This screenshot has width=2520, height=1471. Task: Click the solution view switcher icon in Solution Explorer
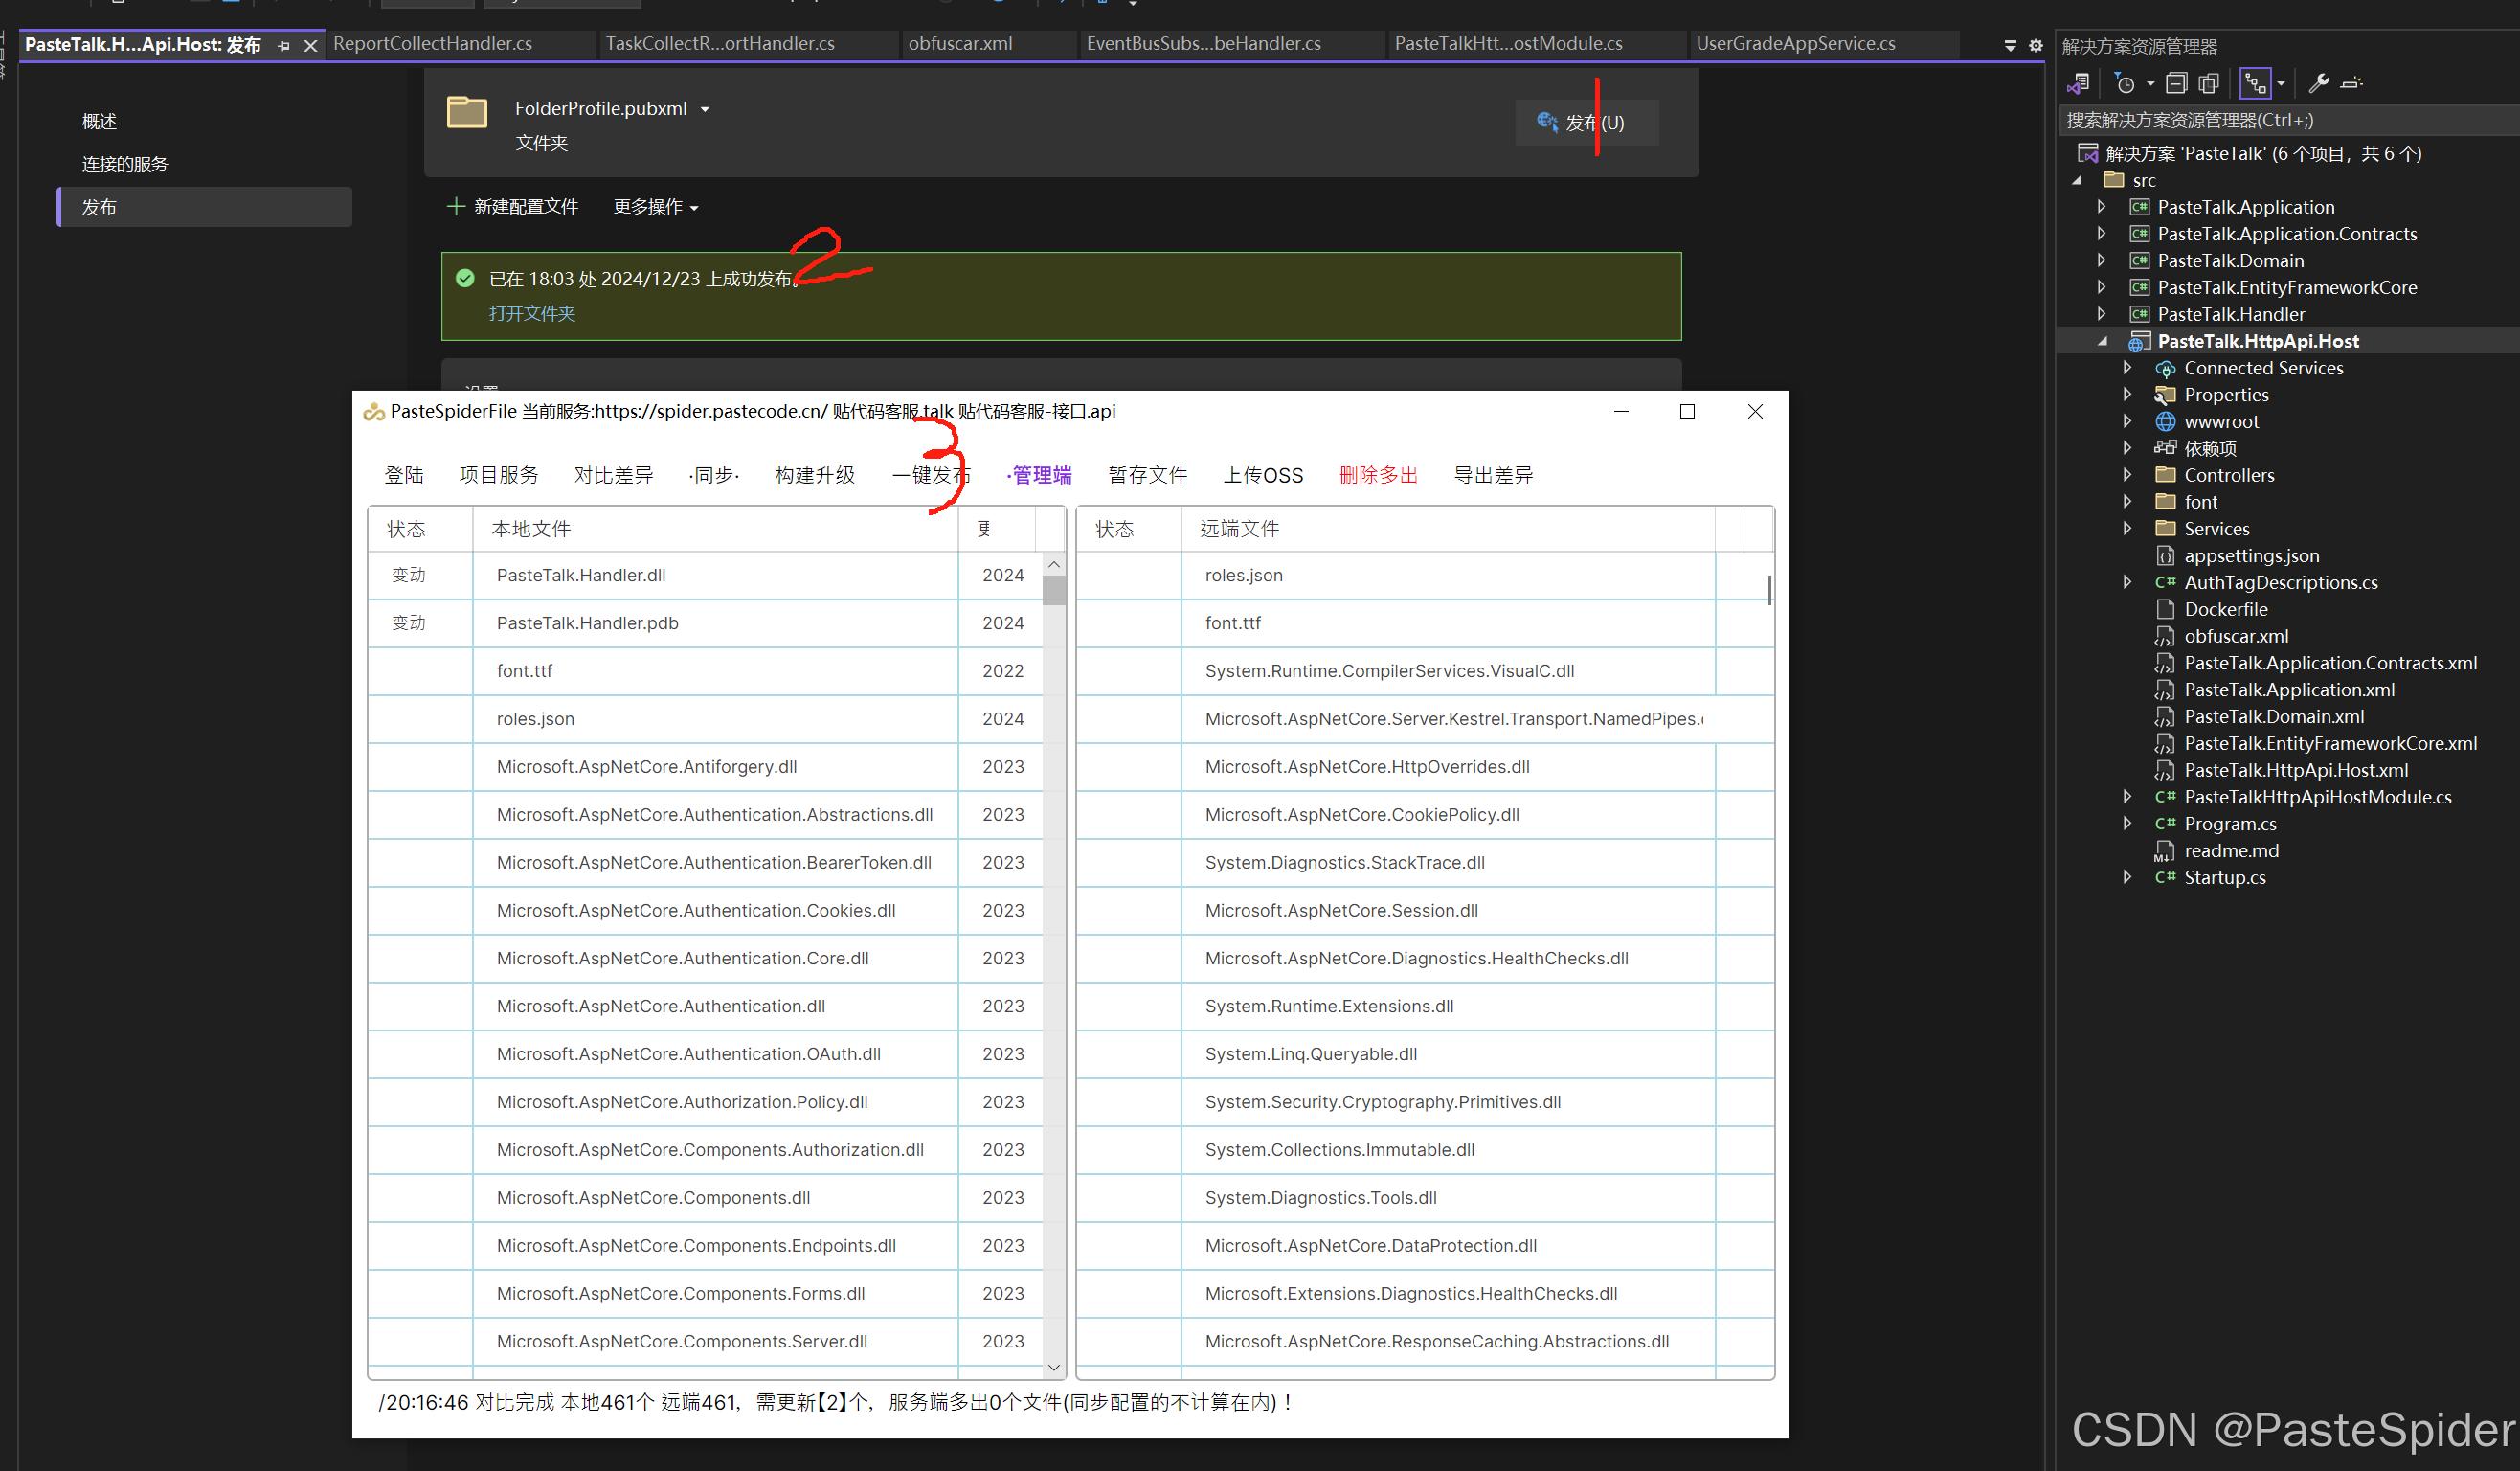2079,83
